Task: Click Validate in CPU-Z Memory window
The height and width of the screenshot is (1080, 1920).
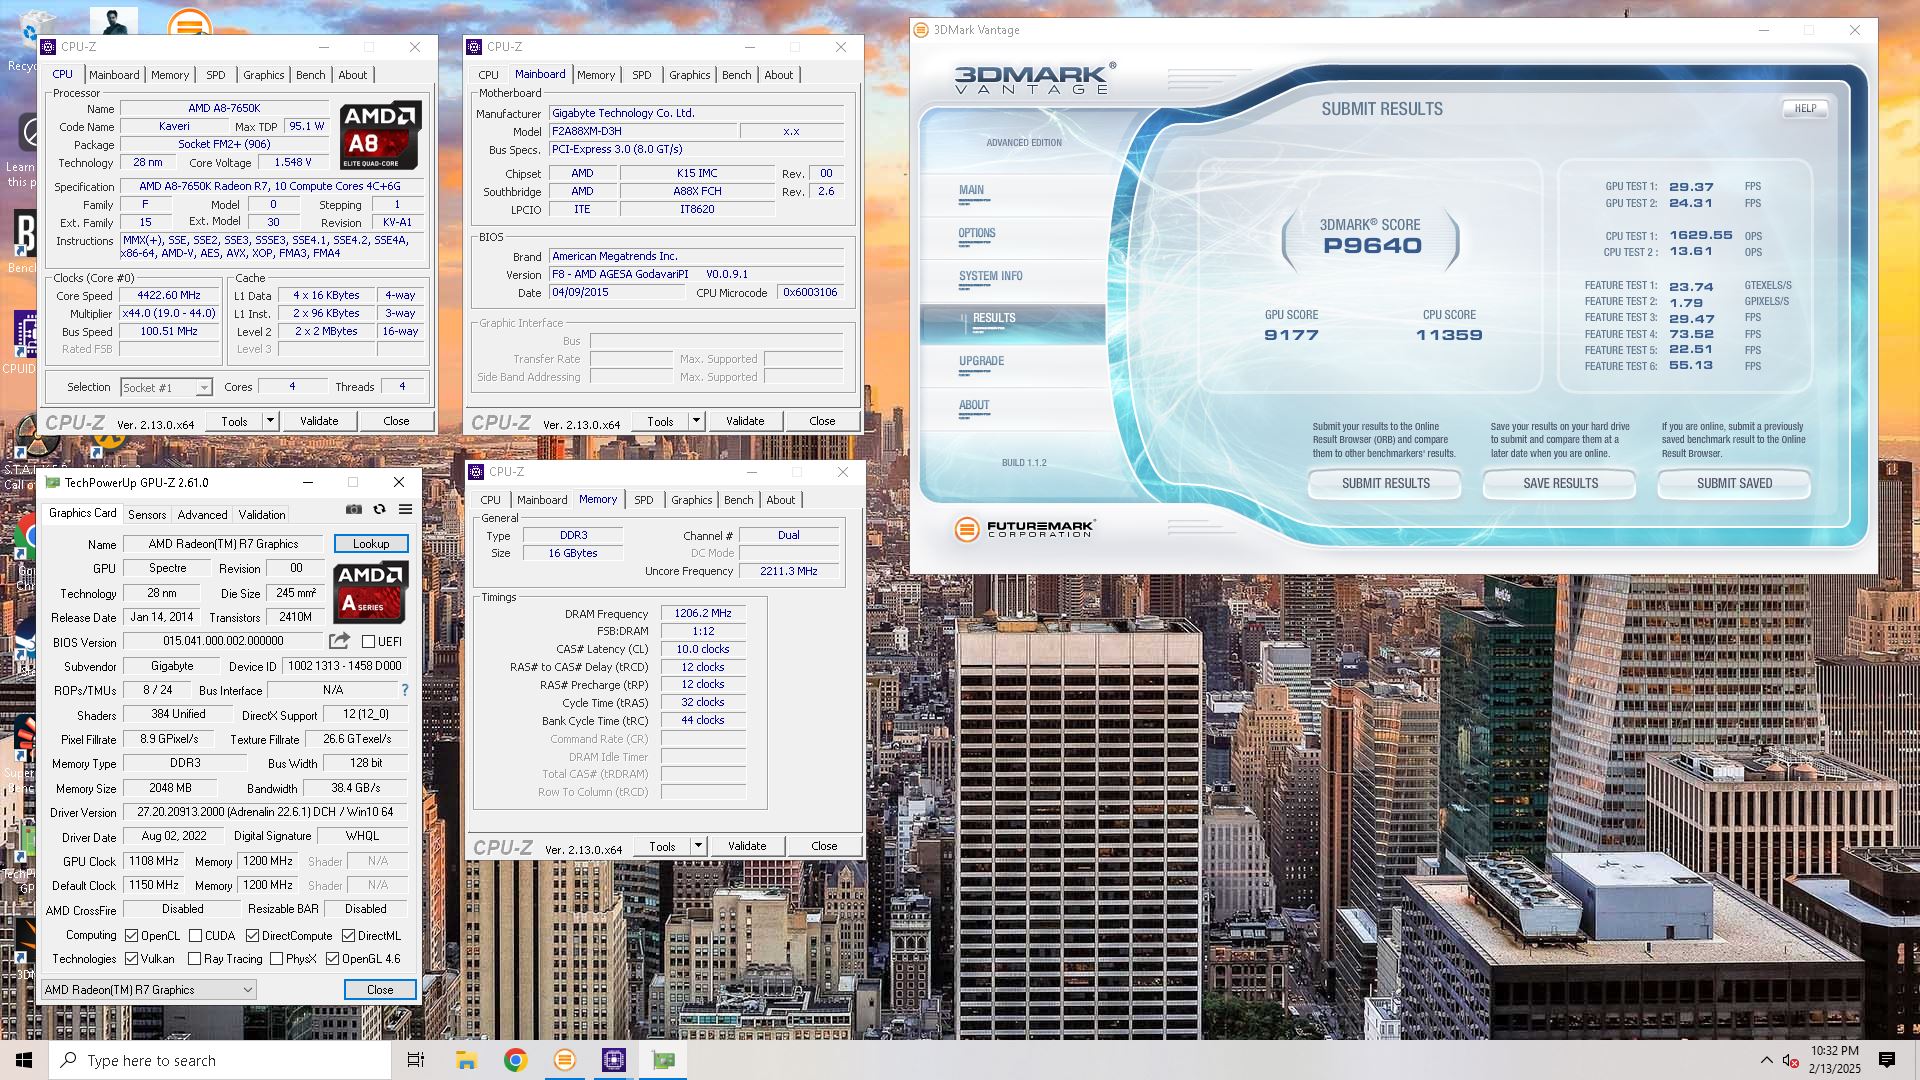Action: point(747,846)
